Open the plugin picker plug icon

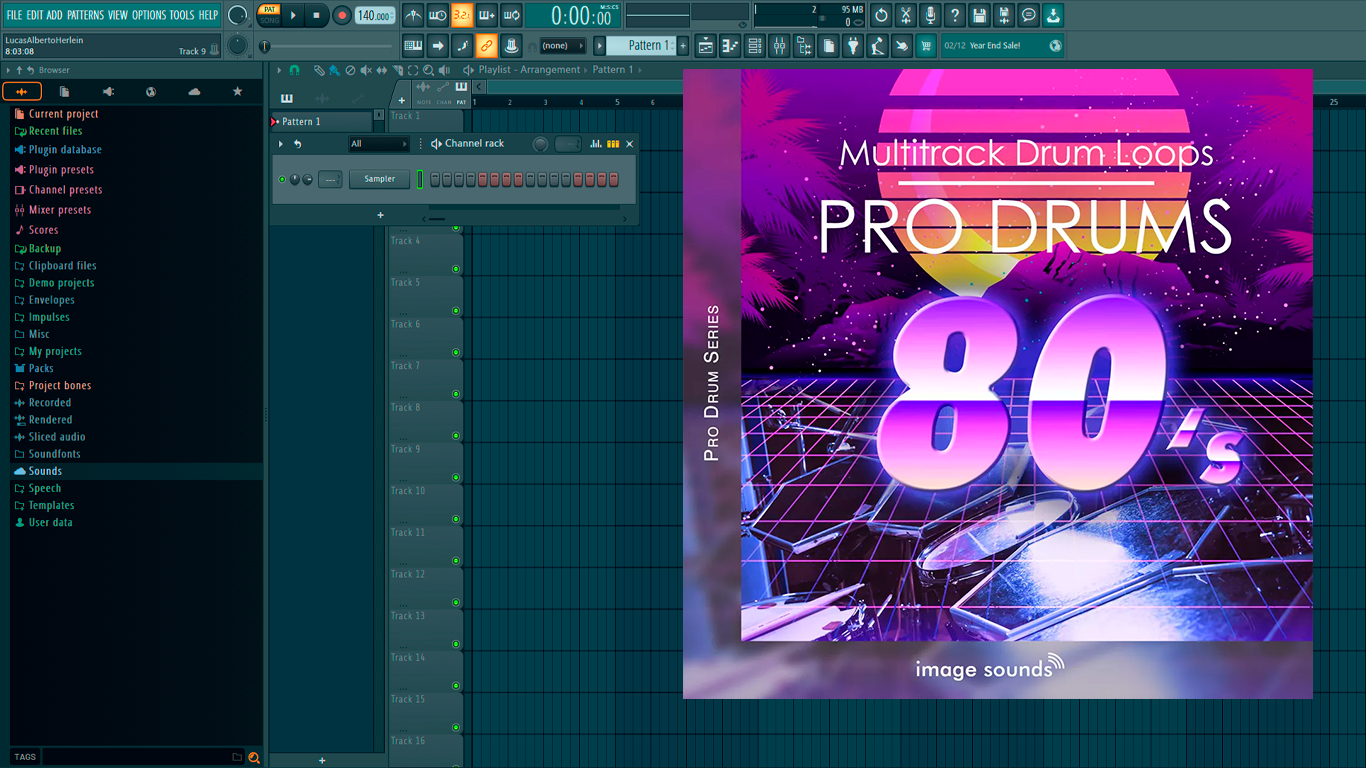point(853,46)
